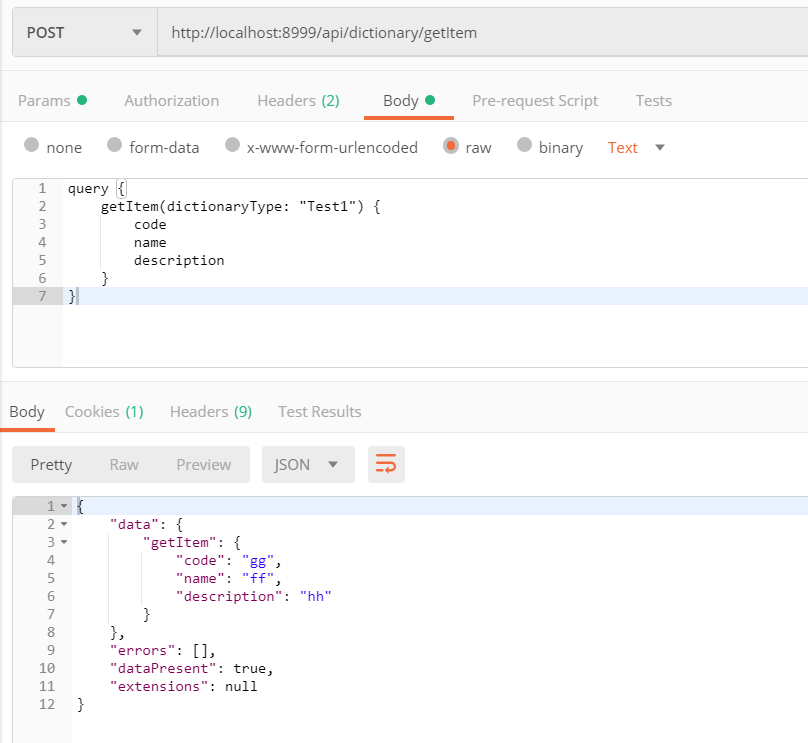Select the none body type radio

(x=31, y=146)
